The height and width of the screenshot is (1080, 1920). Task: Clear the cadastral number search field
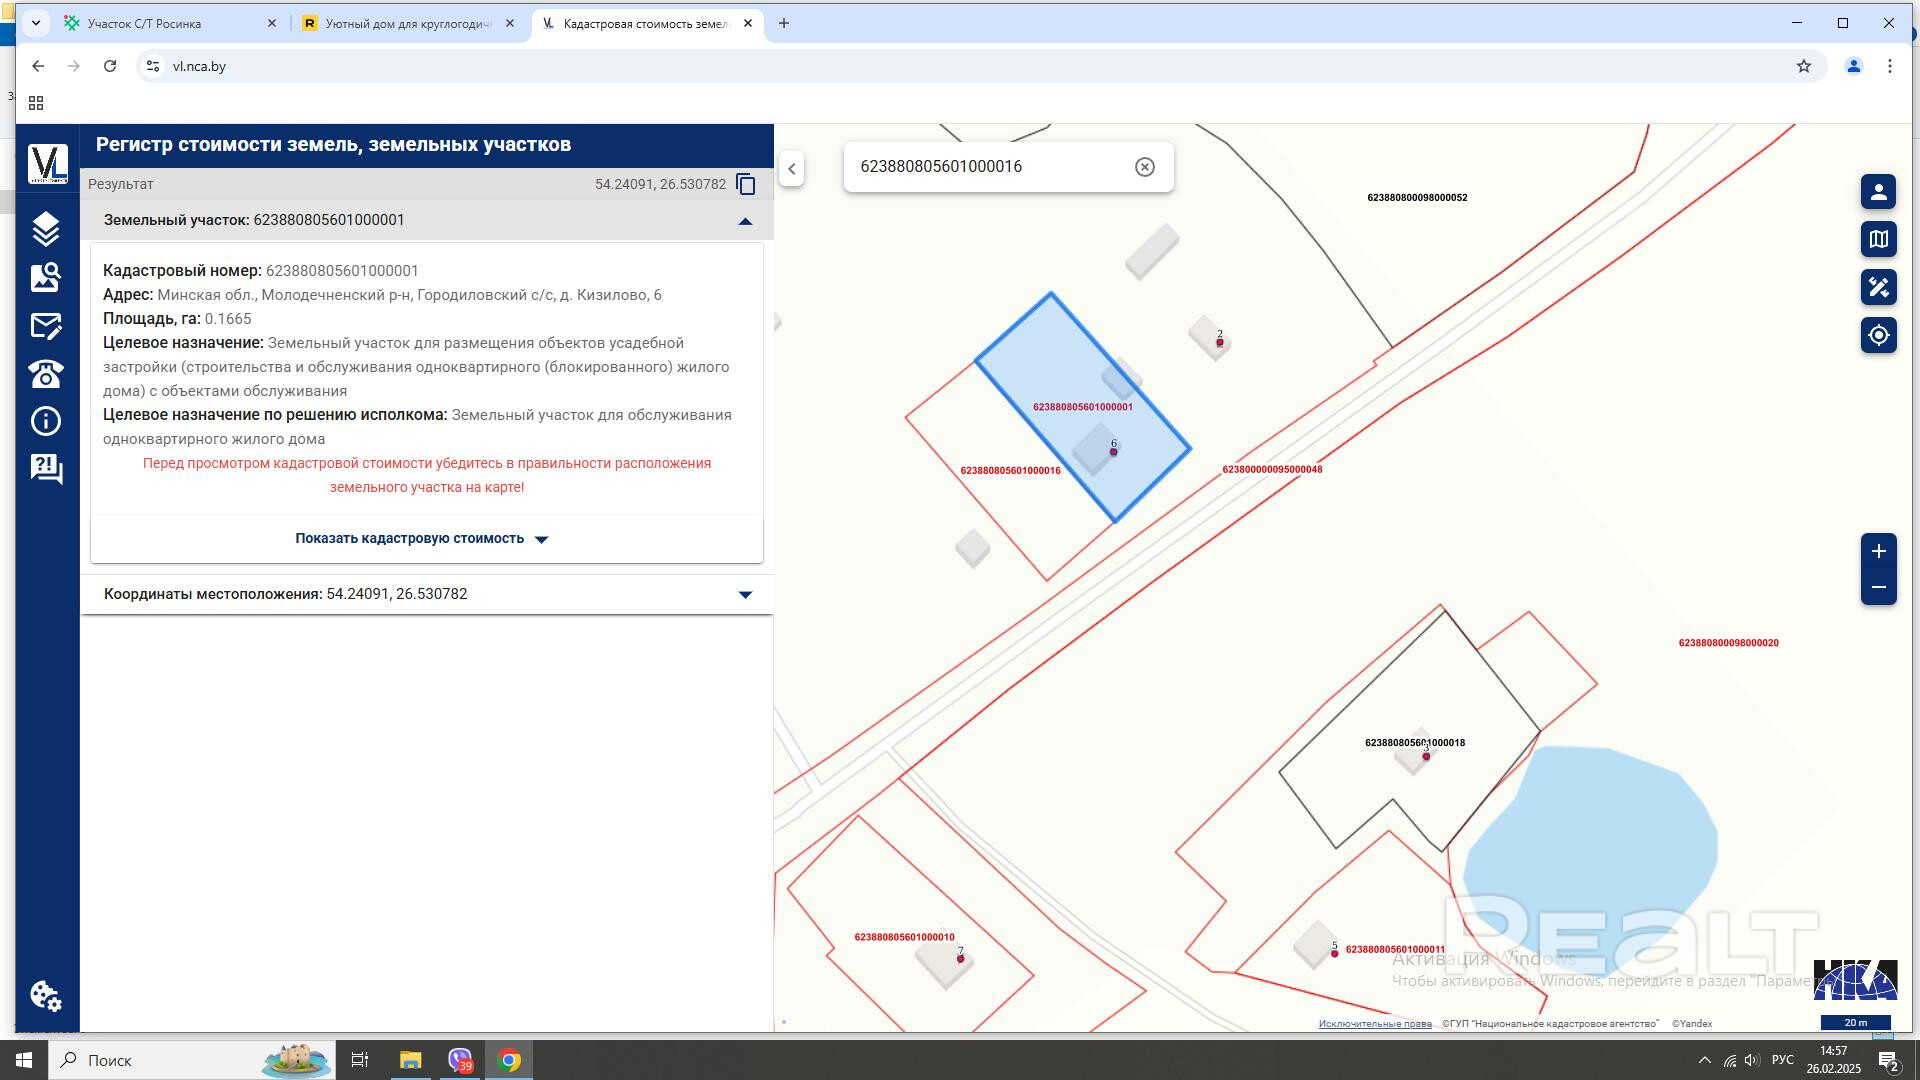pyautogui.click(x=1144, y=167)
